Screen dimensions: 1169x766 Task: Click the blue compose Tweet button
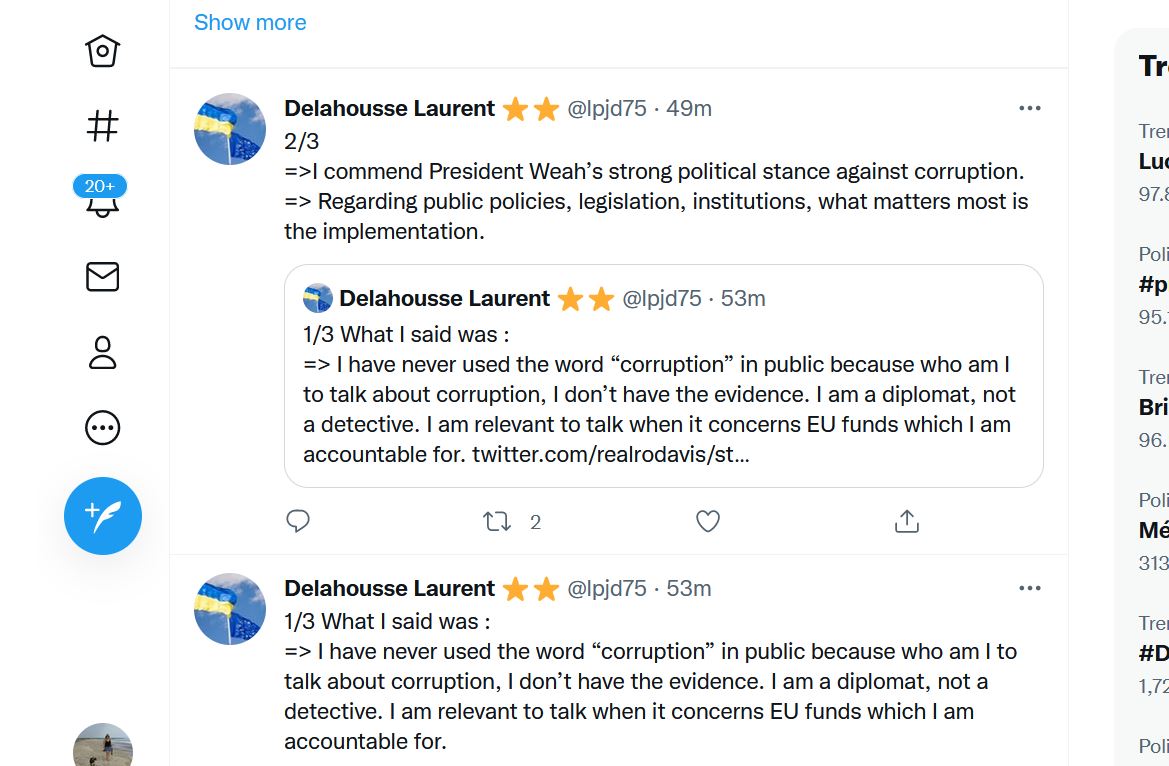point(103,516)
